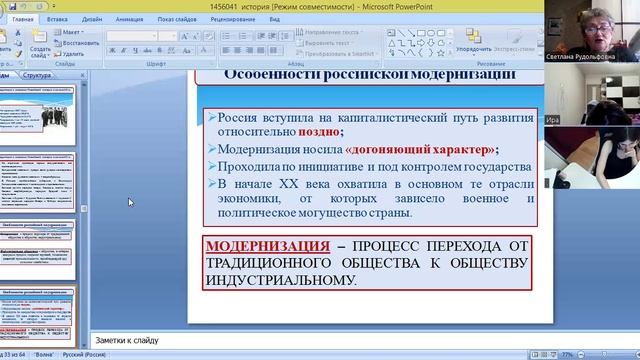Open the Вставка ribbon tab
Viewport: 640px width, 360px height.
point(57,19)
